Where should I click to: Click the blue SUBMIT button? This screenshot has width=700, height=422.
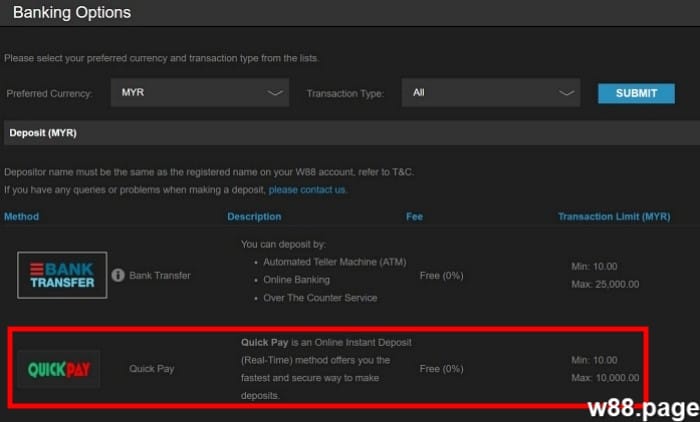point(636,93)
